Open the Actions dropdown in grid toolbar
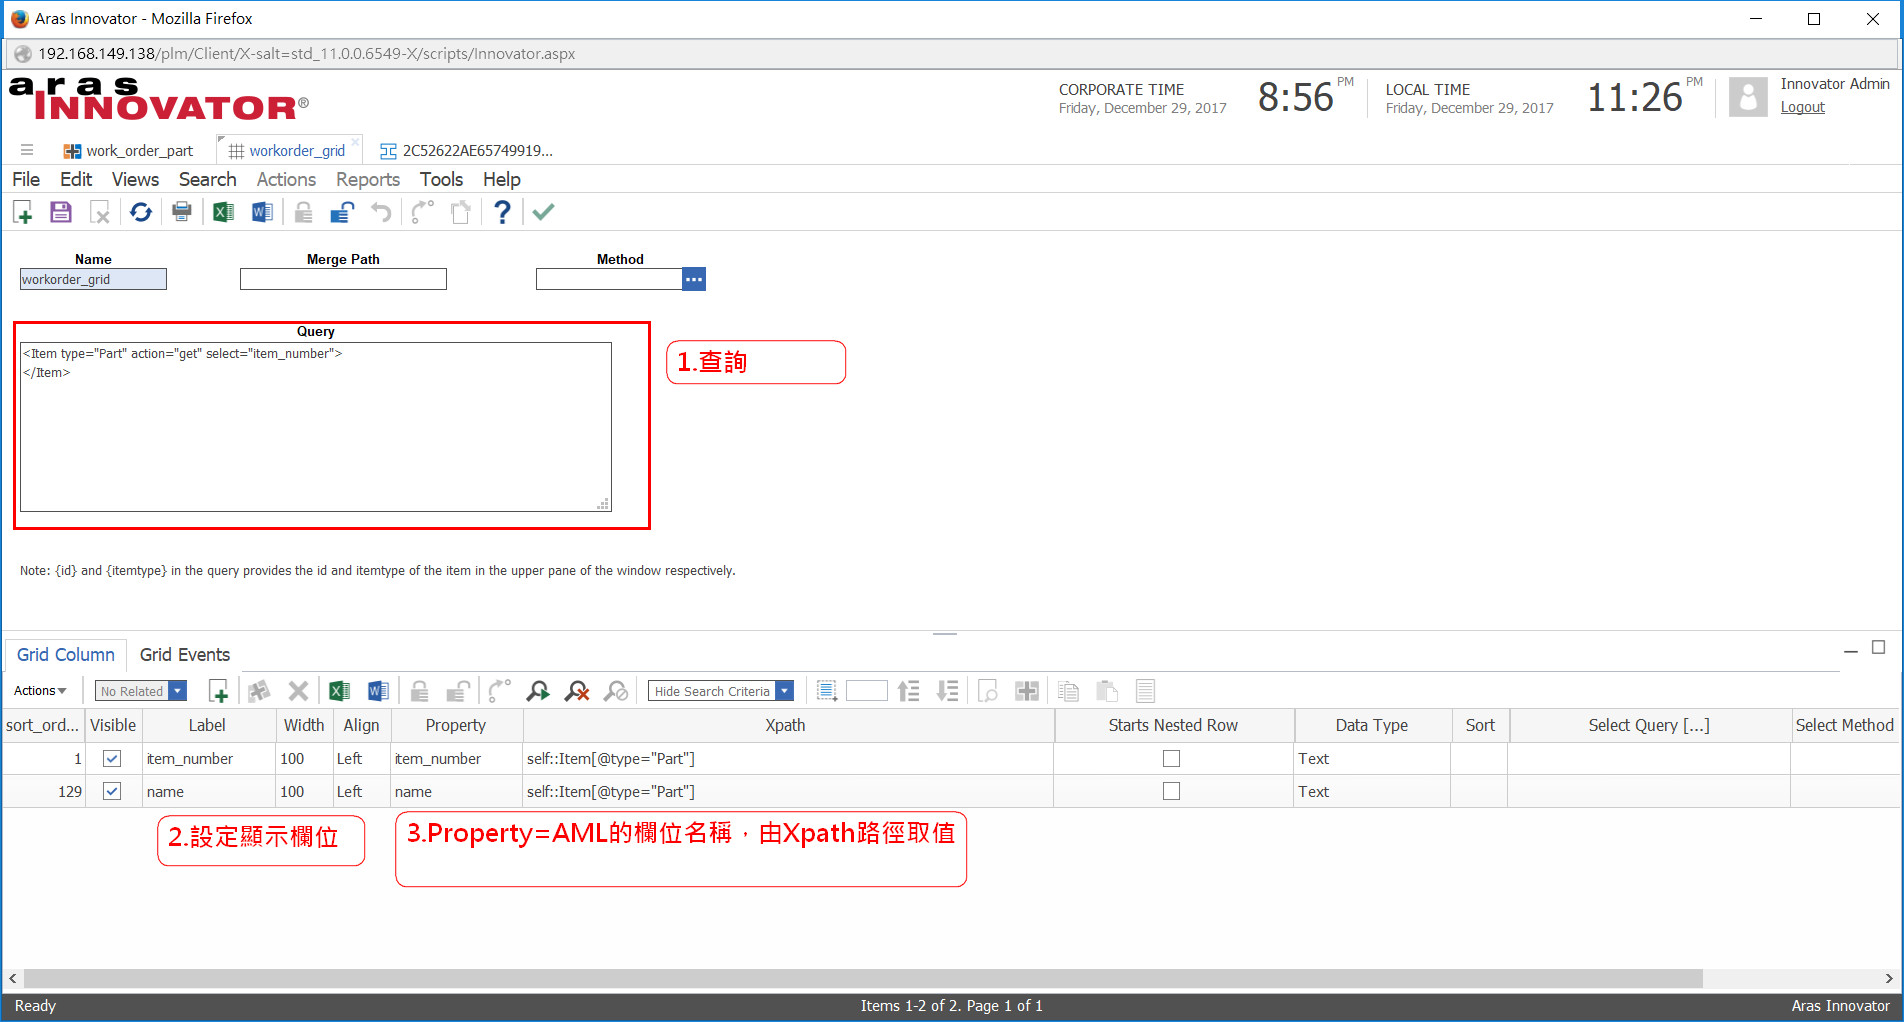 pos(40,691)
